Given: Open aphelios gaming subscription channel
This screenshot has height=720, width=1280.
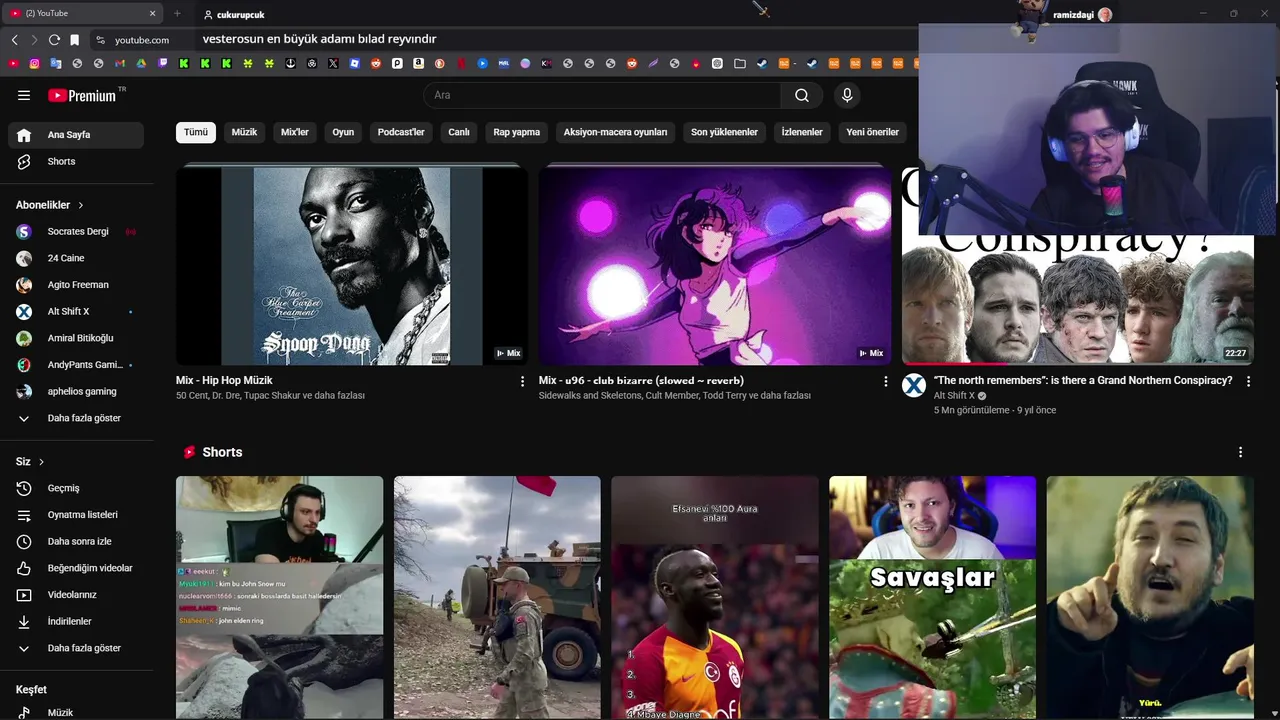Looking at the screenshot, I should pos(76,391).
